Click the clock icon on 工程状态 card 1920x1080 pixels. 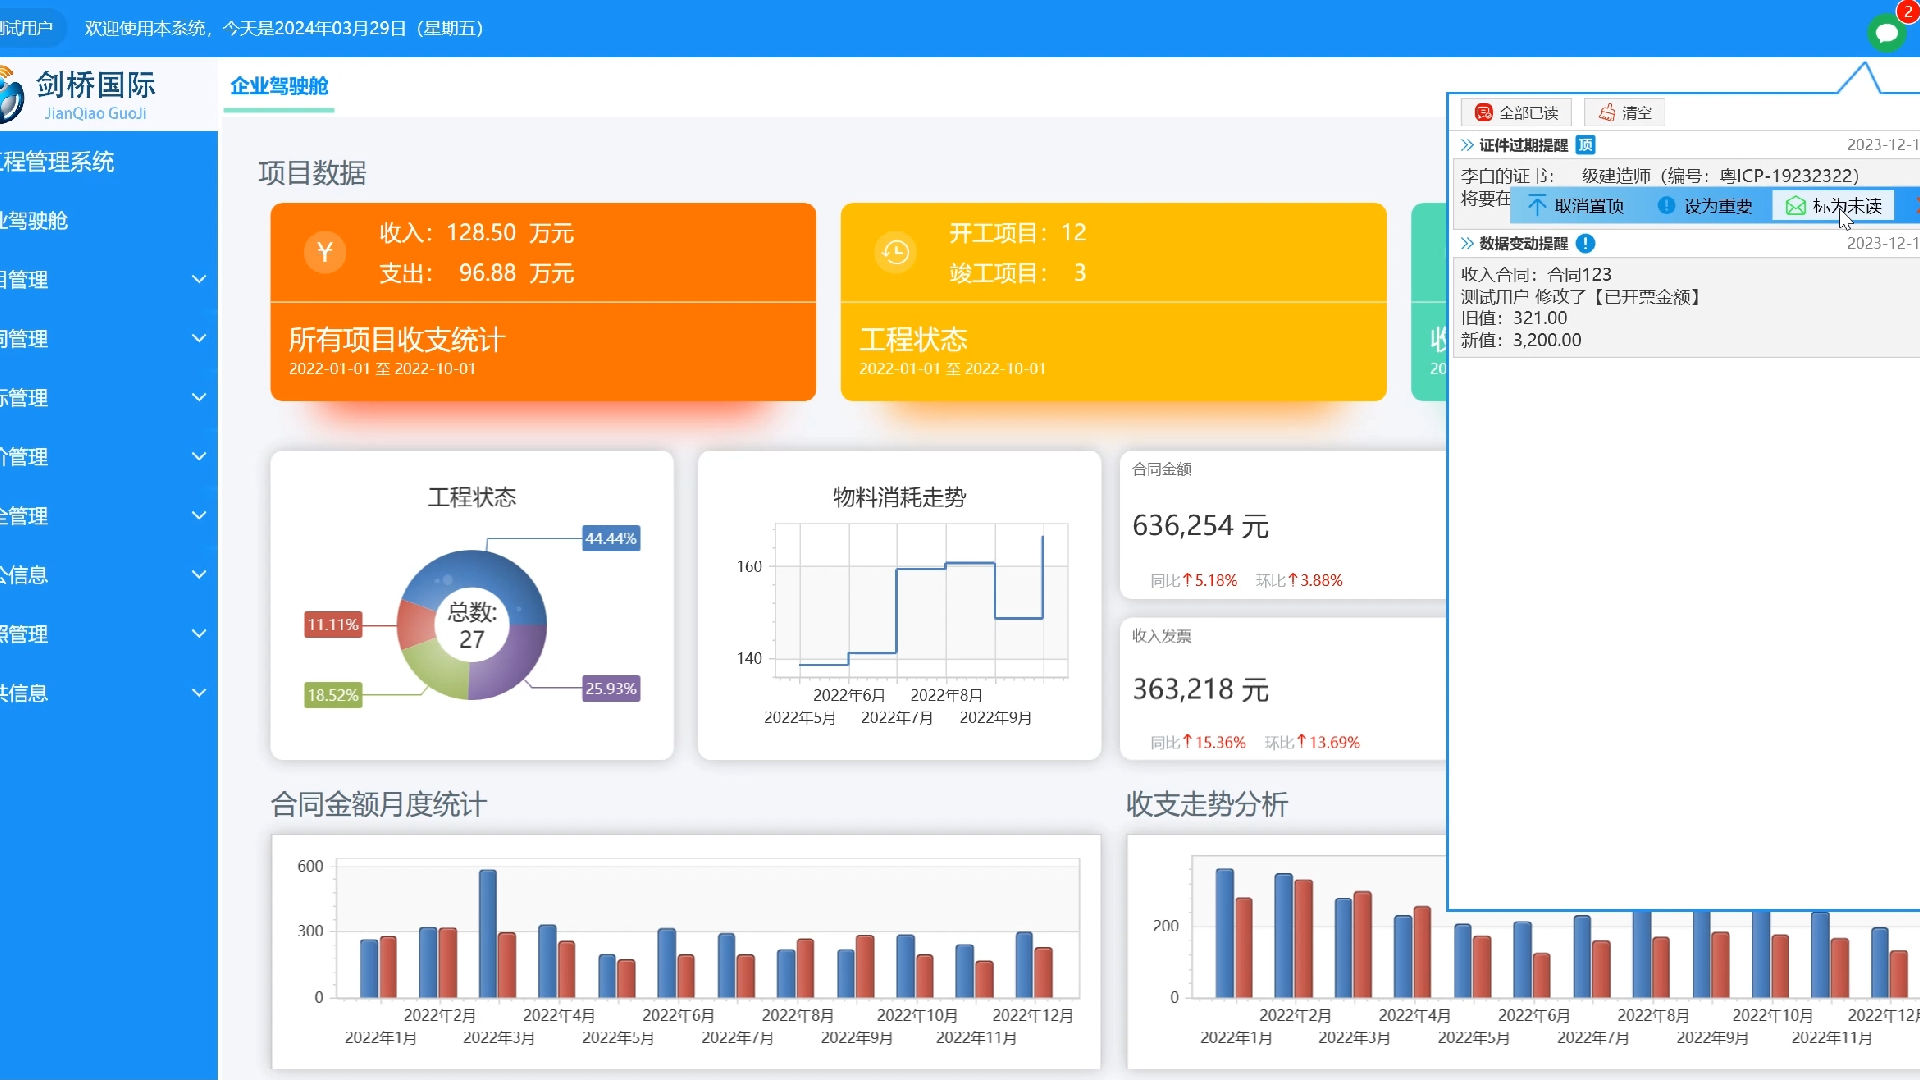coord(895,252)
